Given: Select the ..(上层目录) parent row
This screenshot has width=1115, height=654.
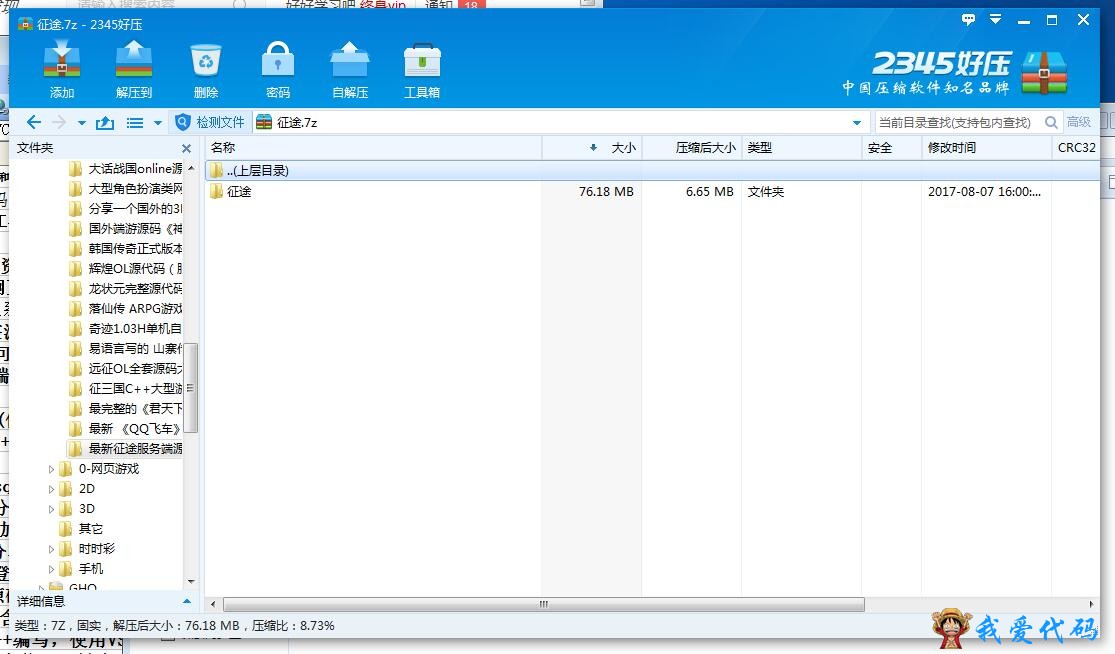Looking at the screenshot, I should click(652, 171).
